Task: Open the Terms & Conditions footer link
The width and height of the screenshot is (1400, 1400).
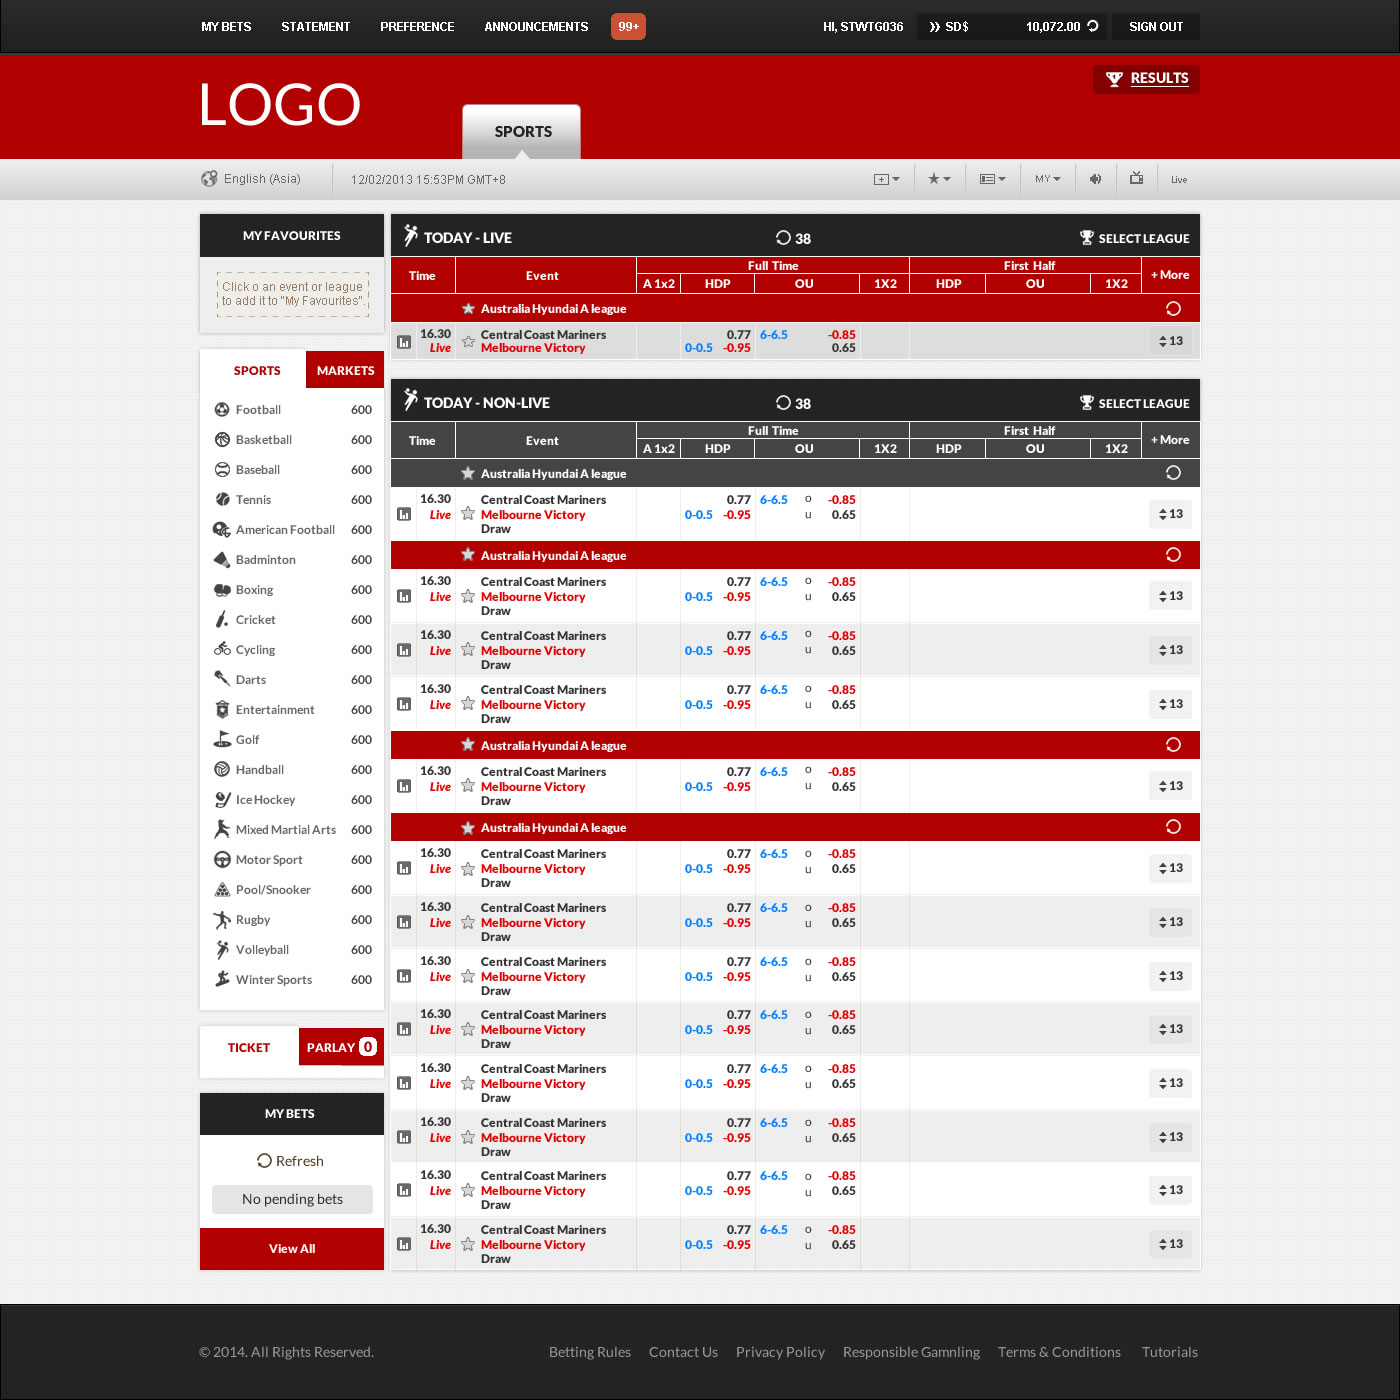Action: [x=1059, y=1352]
